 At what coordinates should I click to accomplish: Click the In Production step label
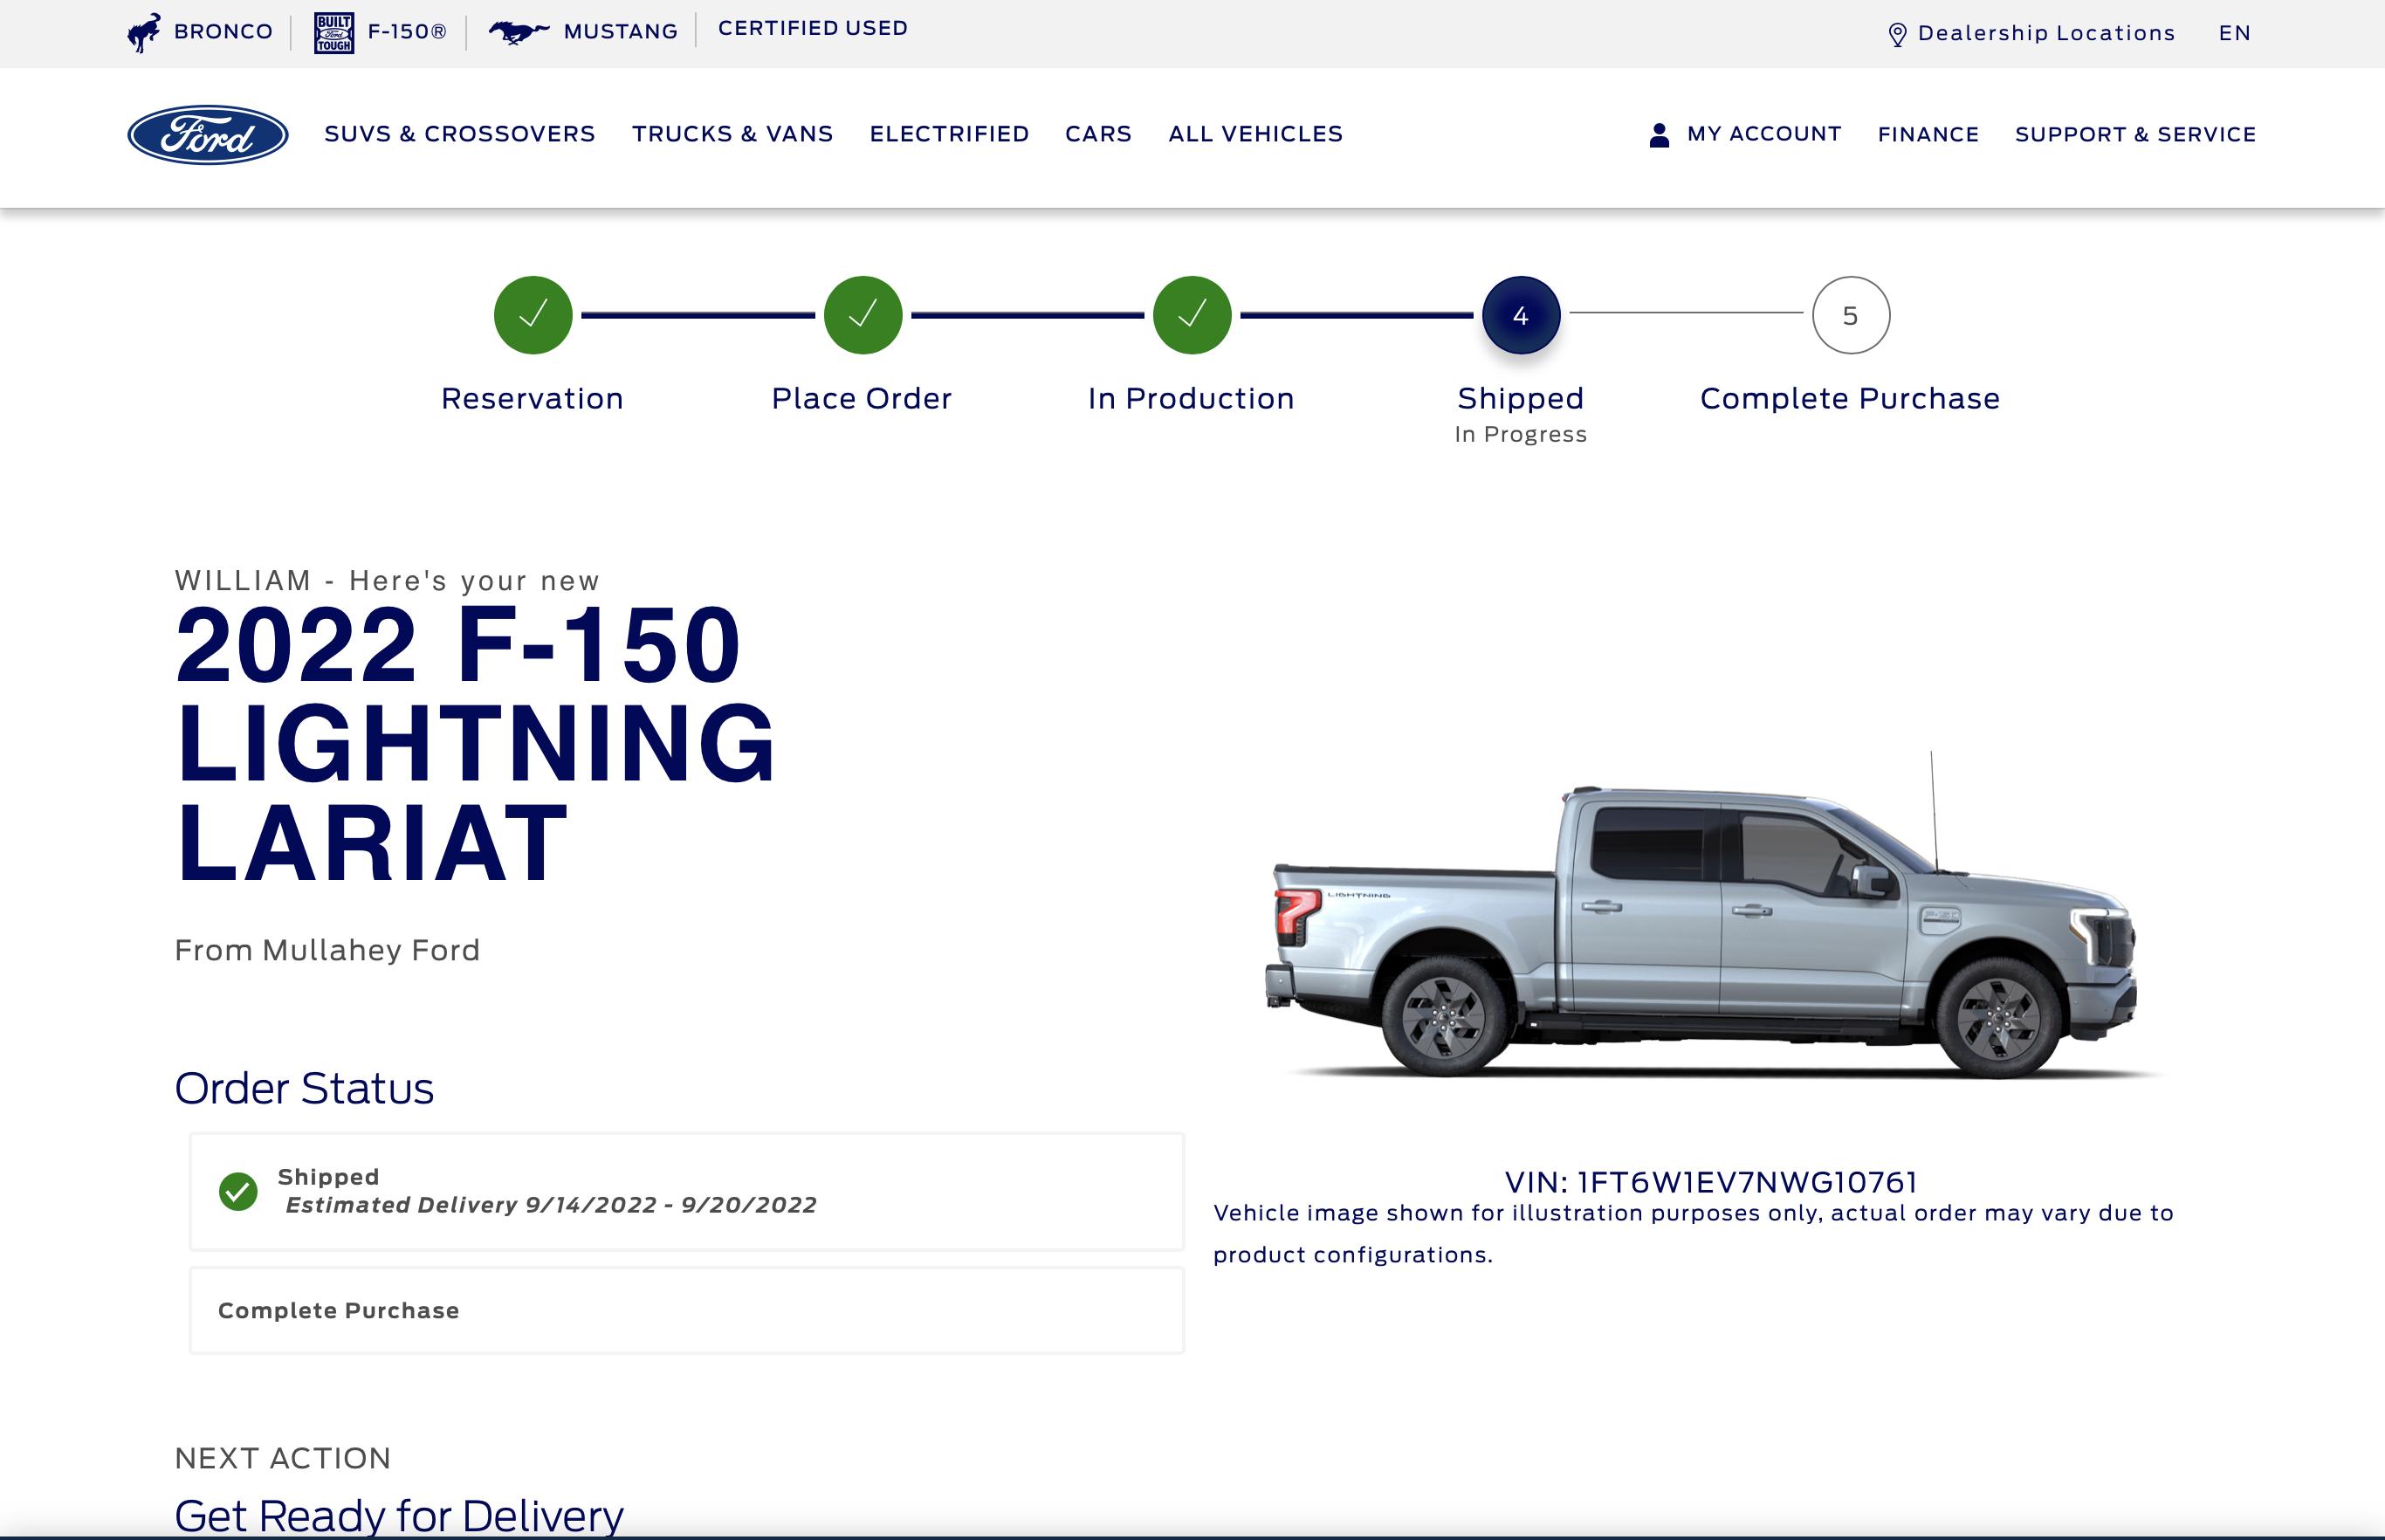pos(1191,399)
